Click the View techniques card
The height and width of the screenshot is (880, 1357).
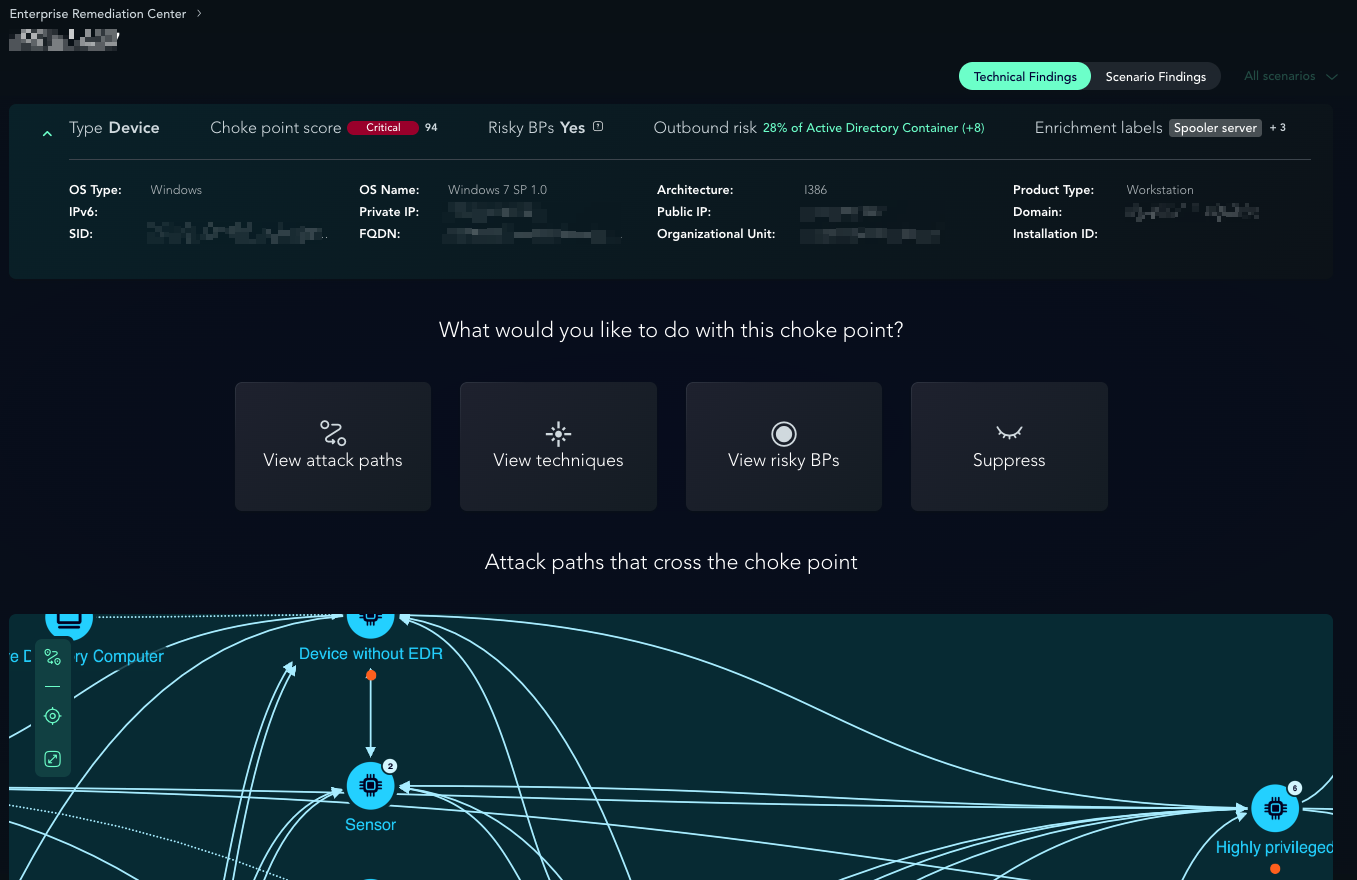(558, 446)
